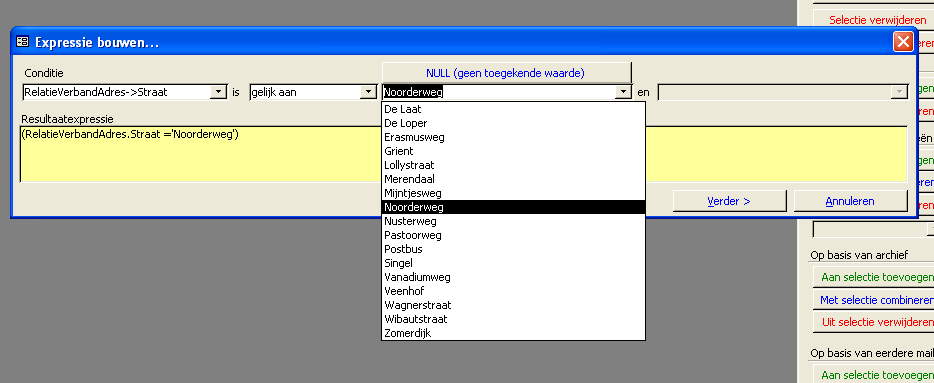
Task: Select De Laat from the street list
Action: [513, 109]
